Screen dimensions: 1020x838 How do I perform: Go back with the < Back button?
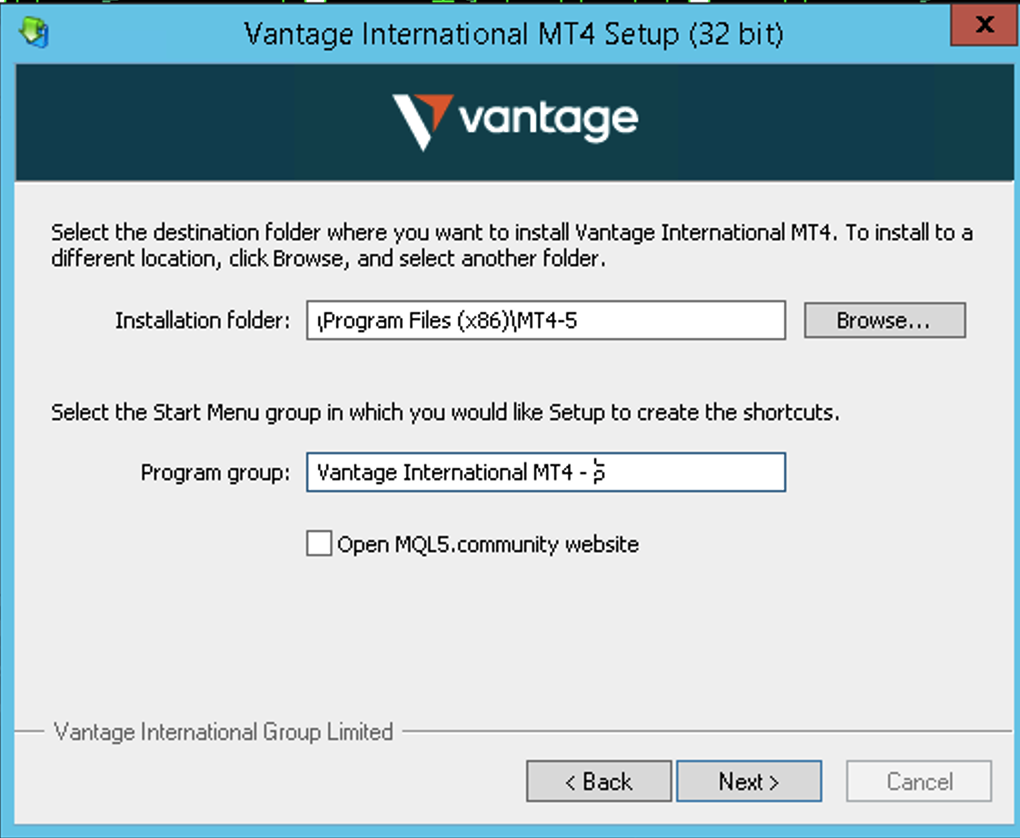point(598,781)
